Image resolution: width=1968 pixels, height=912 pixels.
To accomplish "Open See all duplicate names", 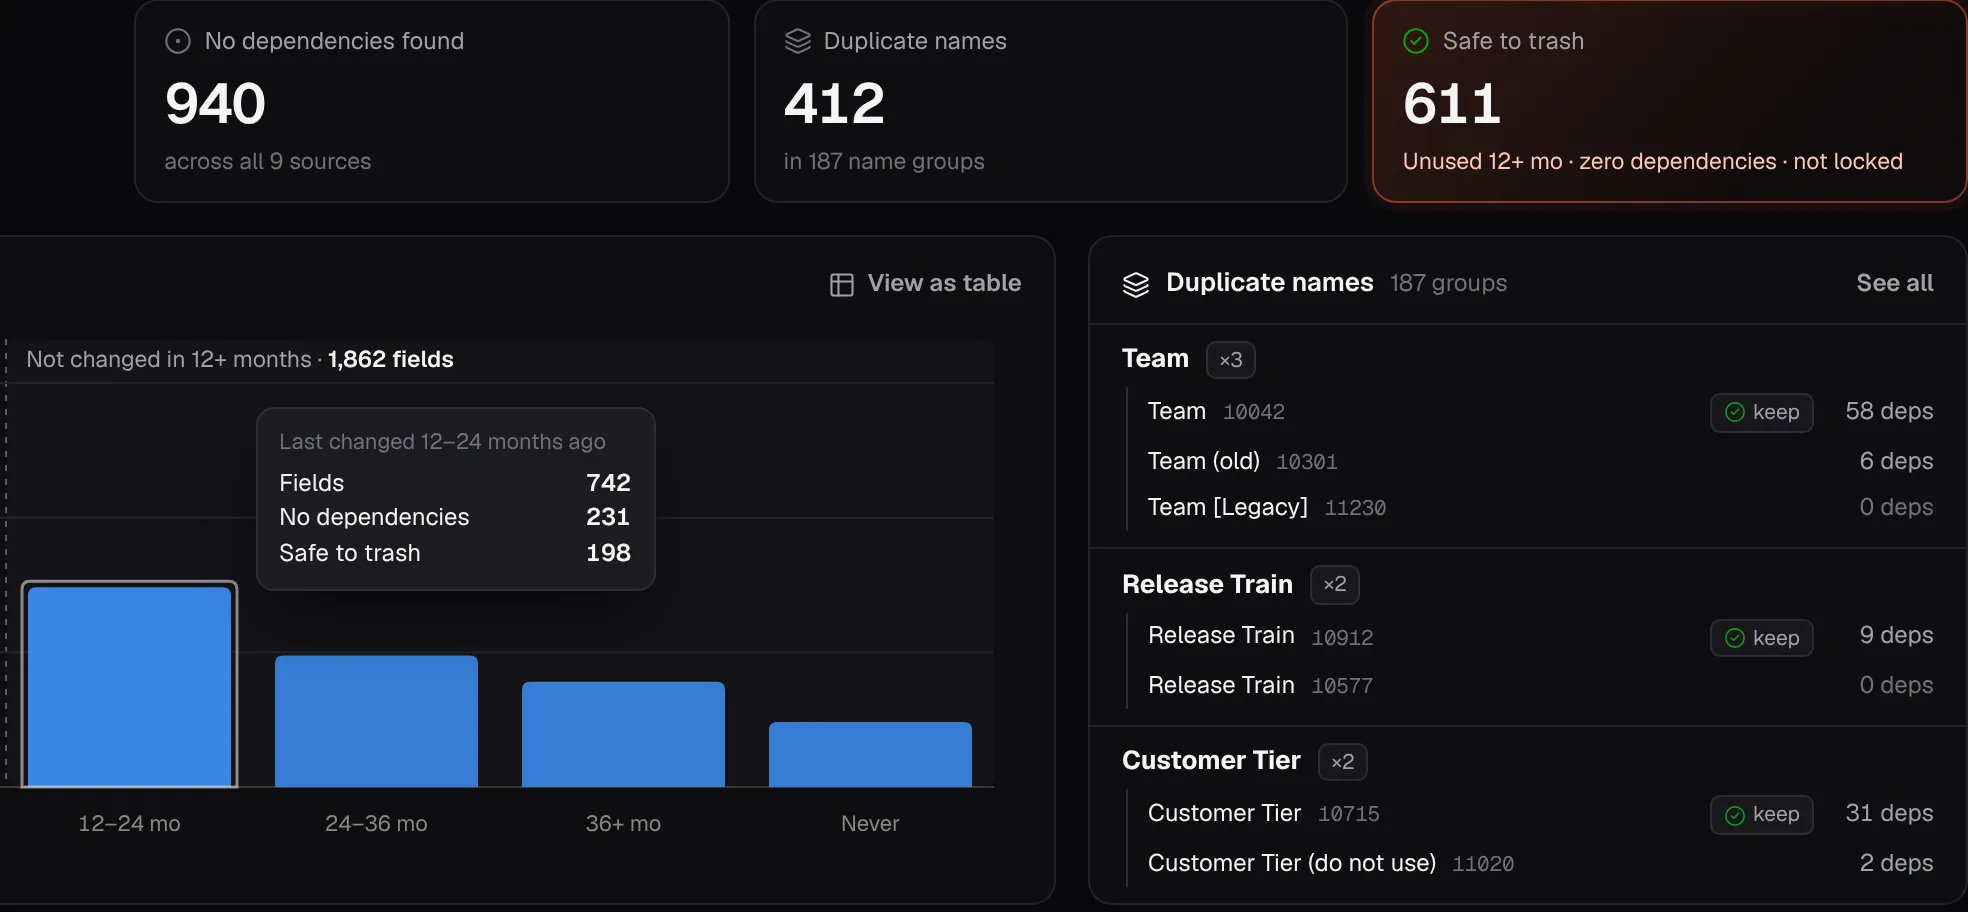I will click(1895, 283).
